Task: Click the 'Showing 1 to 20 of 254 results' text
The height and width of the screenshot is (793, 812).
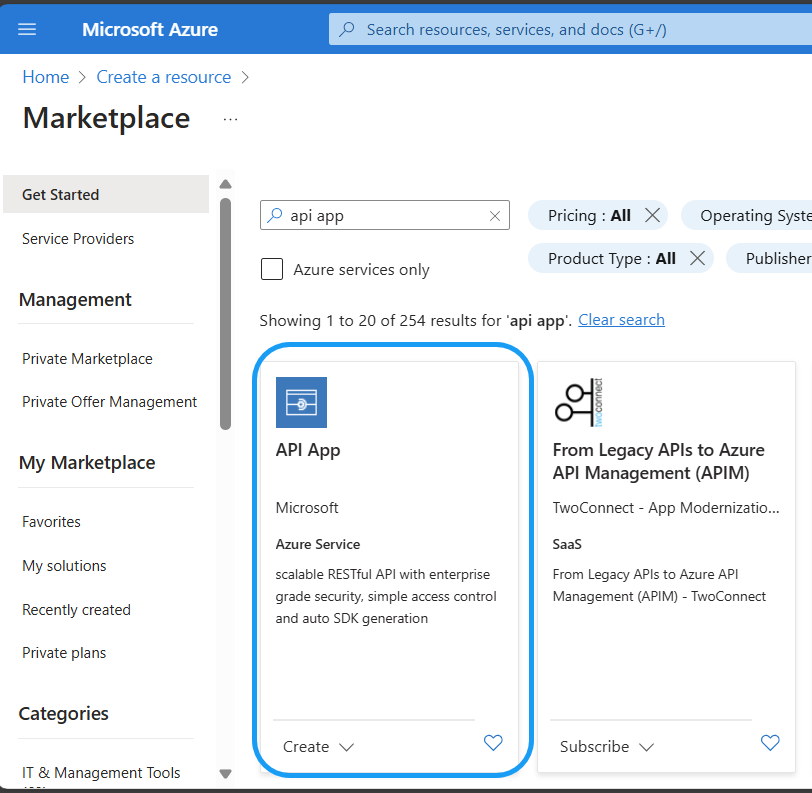Action: pyautogui.click(x=415, y=321)
